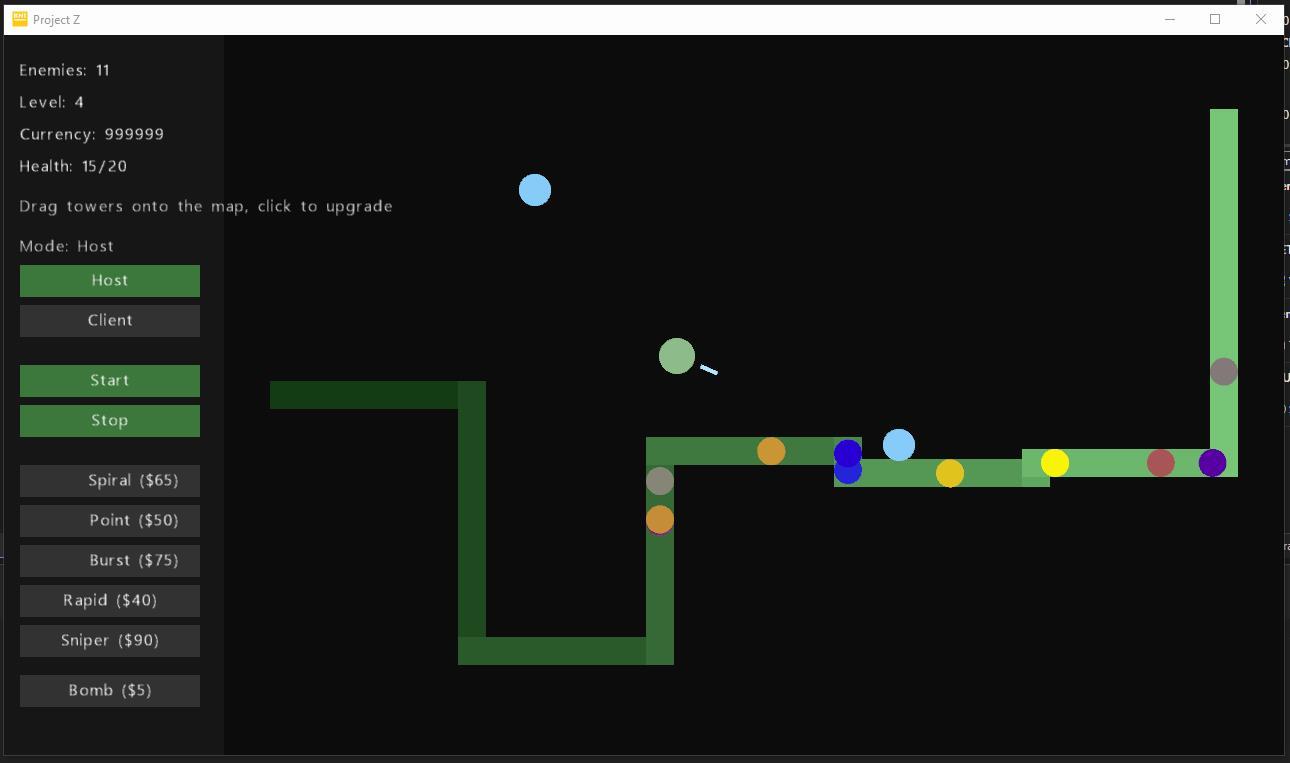Select the Burst tower costing $75
Screen dimensions: 1290x763
[x=109, y=560]
